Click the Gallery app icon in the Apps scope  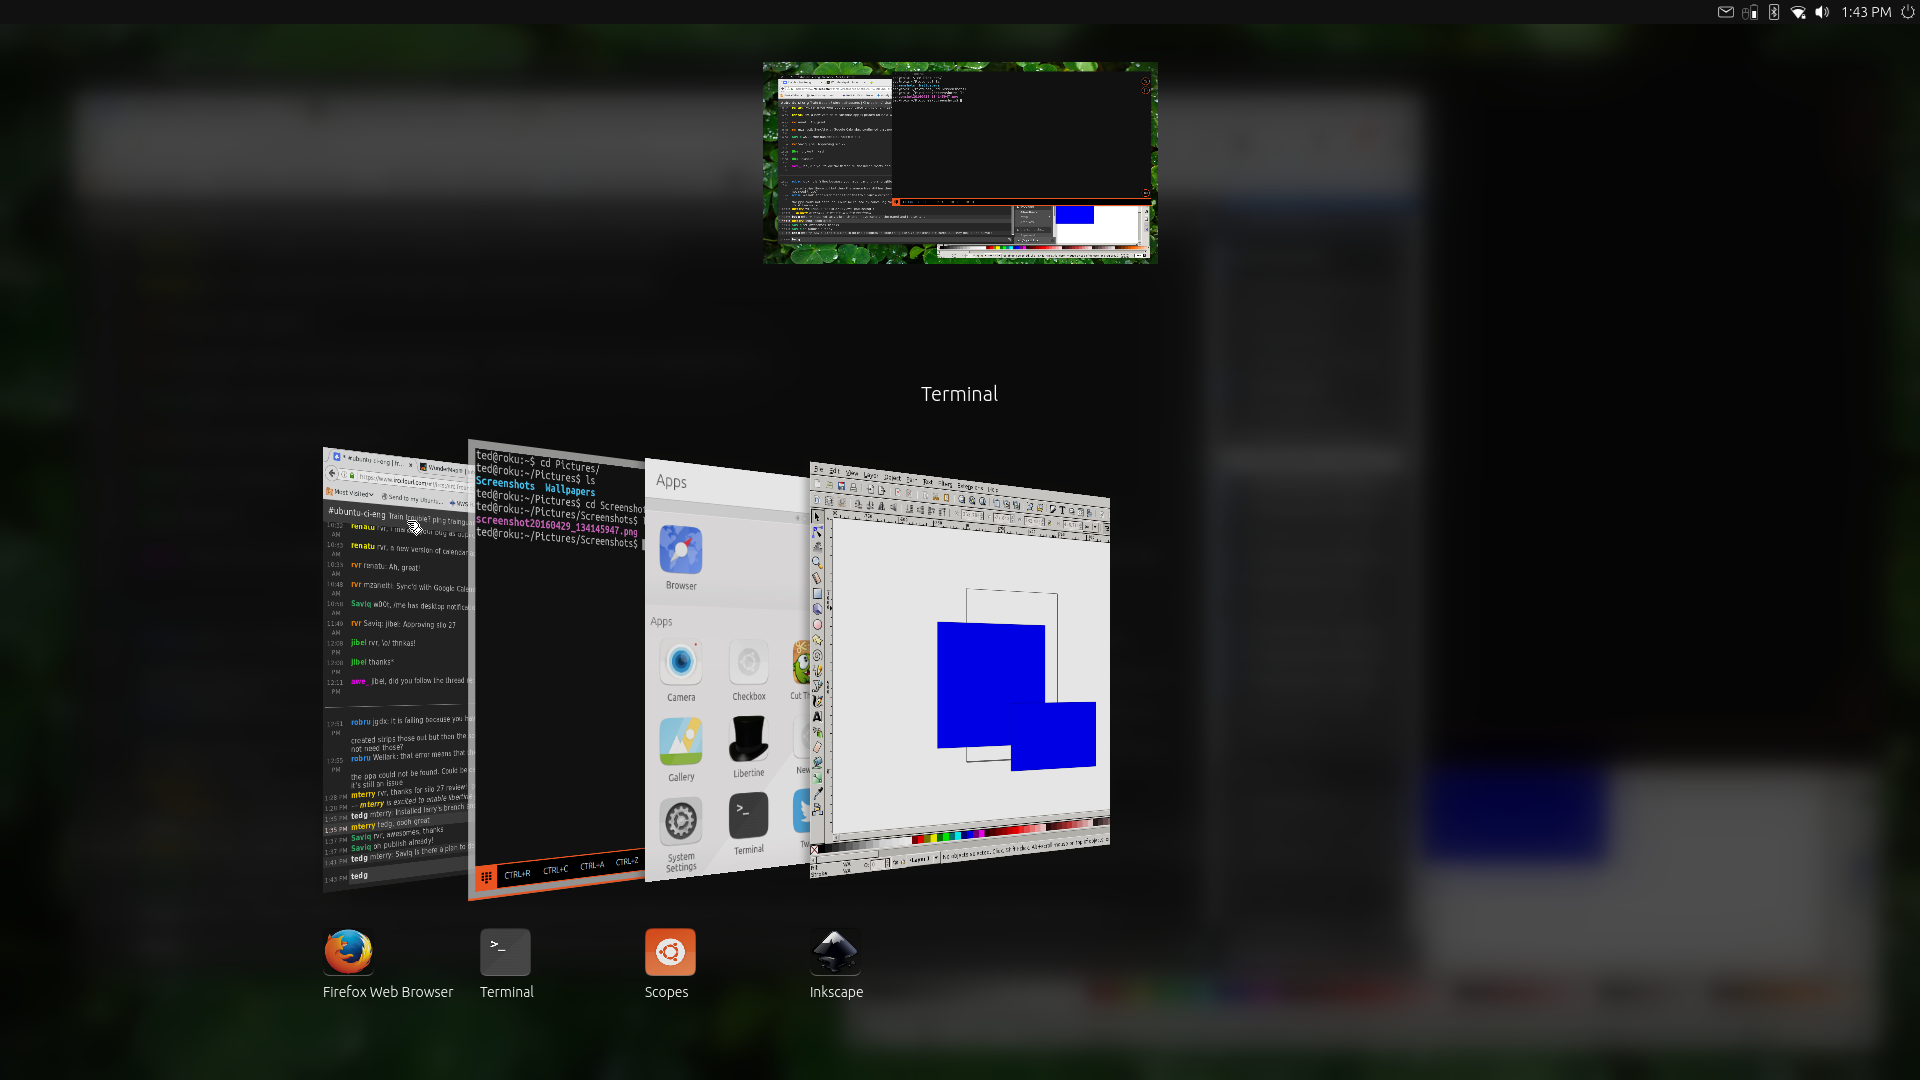point(681,742)
